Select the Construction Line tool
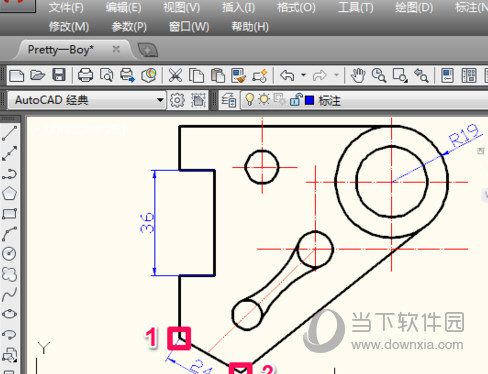488x374 pixels. coord(9,153)
